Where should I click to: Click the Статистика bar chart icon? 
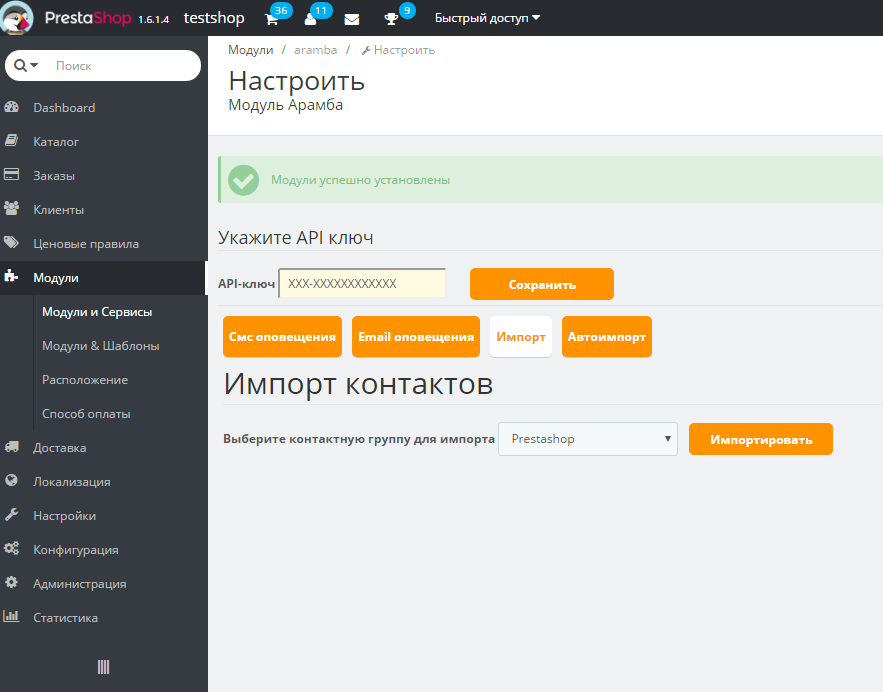tap(11, 617)
